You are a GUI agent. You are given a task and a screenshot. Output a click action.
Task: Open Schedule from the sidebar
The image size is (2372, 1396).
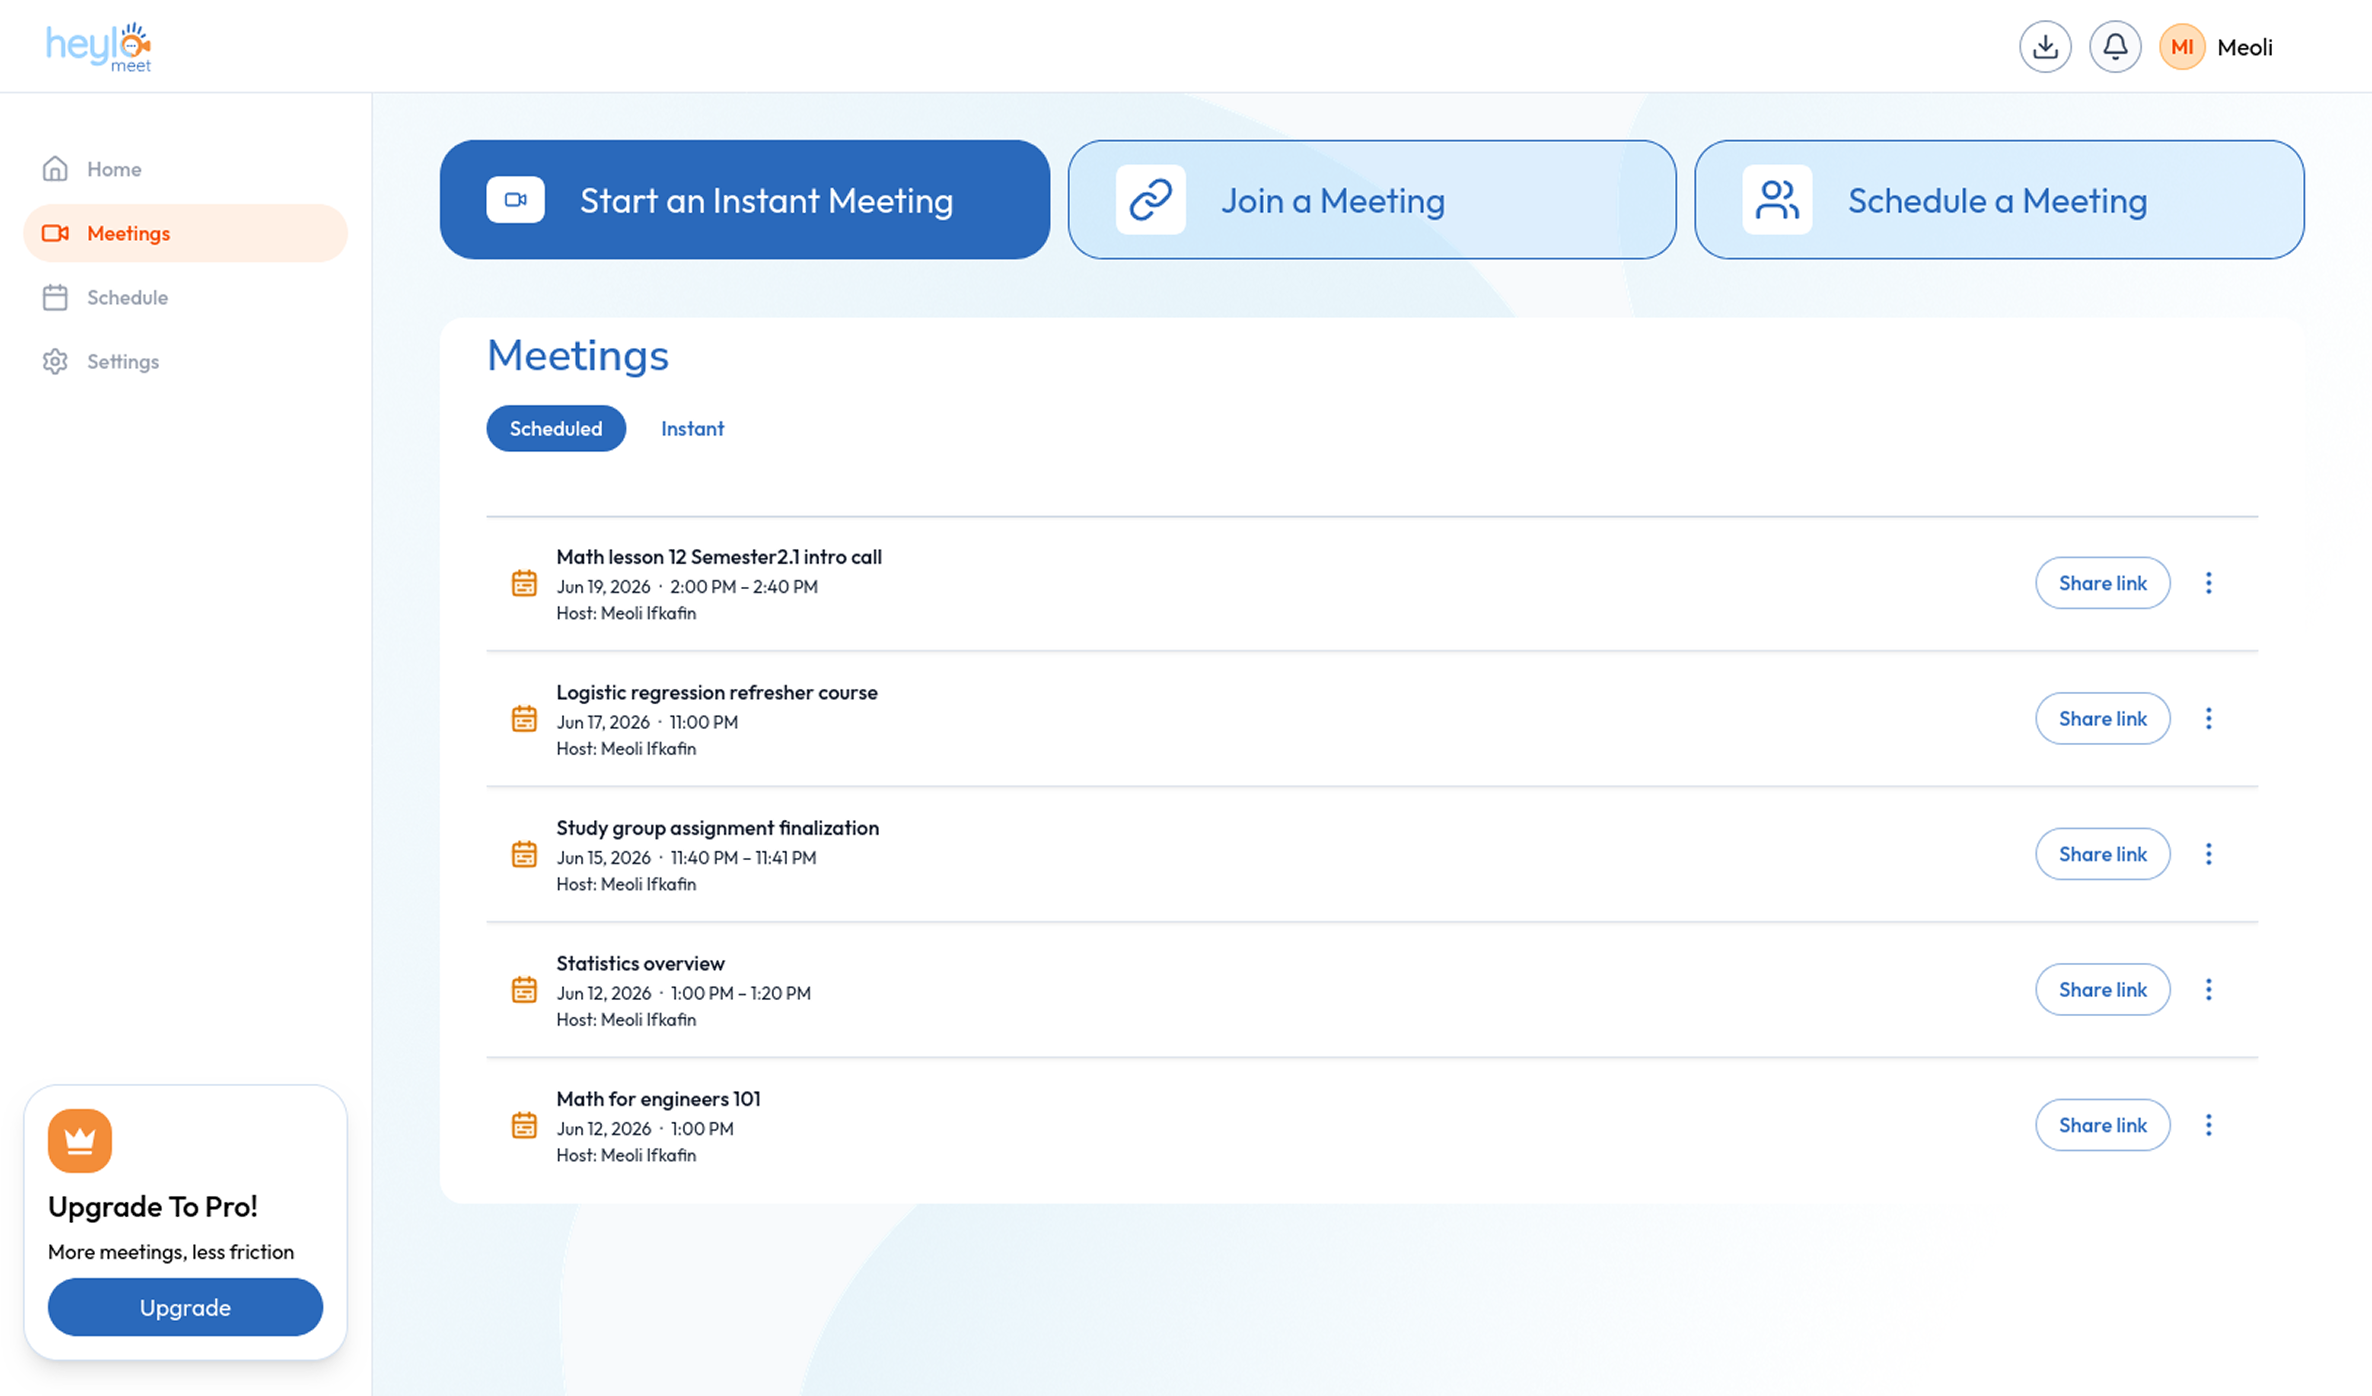click(x=185, y=297)
